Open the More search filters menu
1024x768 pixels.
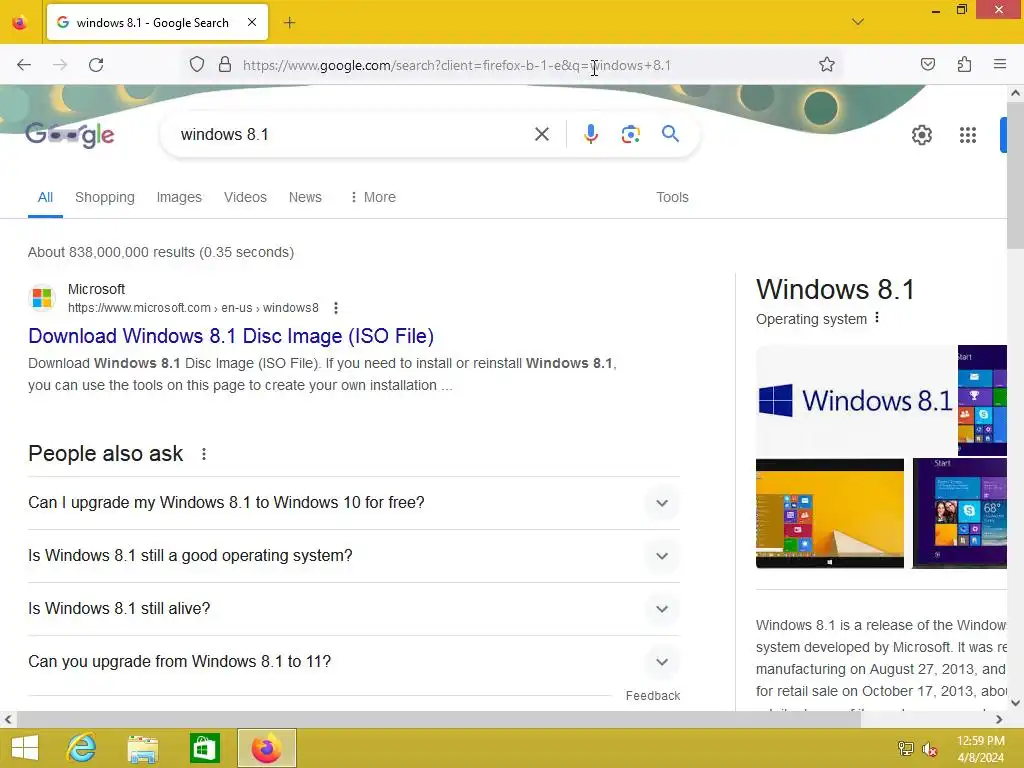pos(373,197)
